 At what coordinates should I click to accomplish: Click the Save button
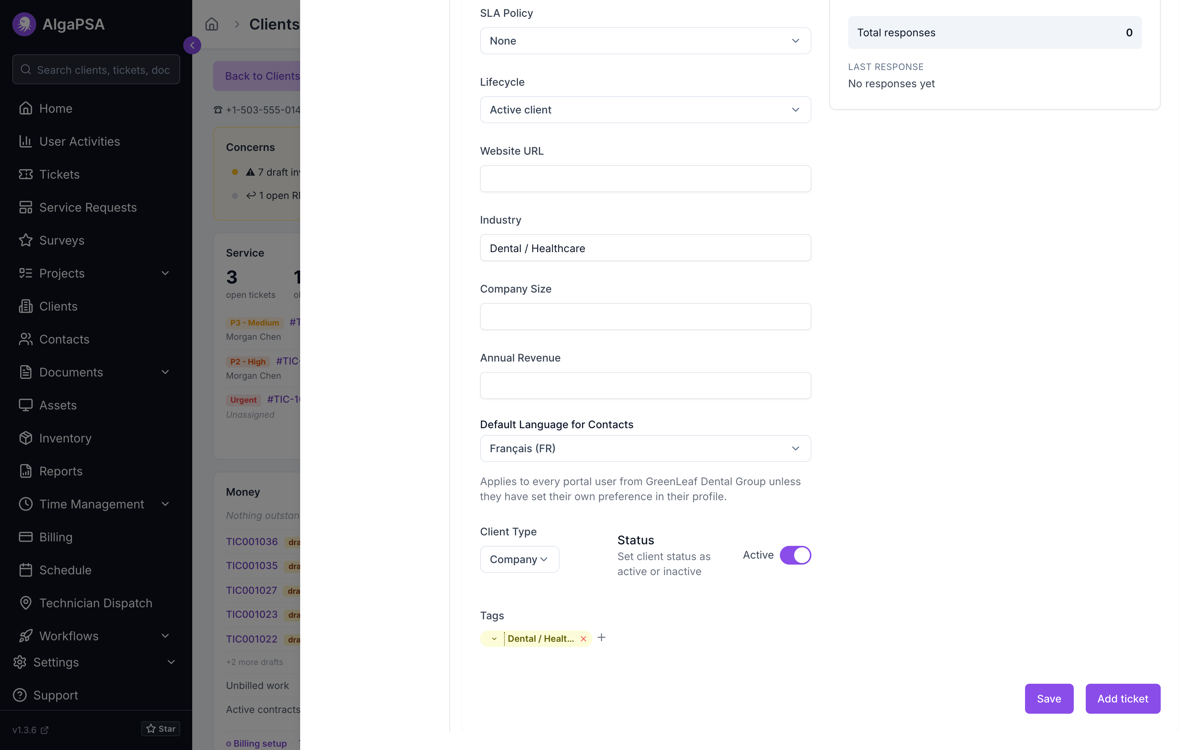click(1049, 699)
